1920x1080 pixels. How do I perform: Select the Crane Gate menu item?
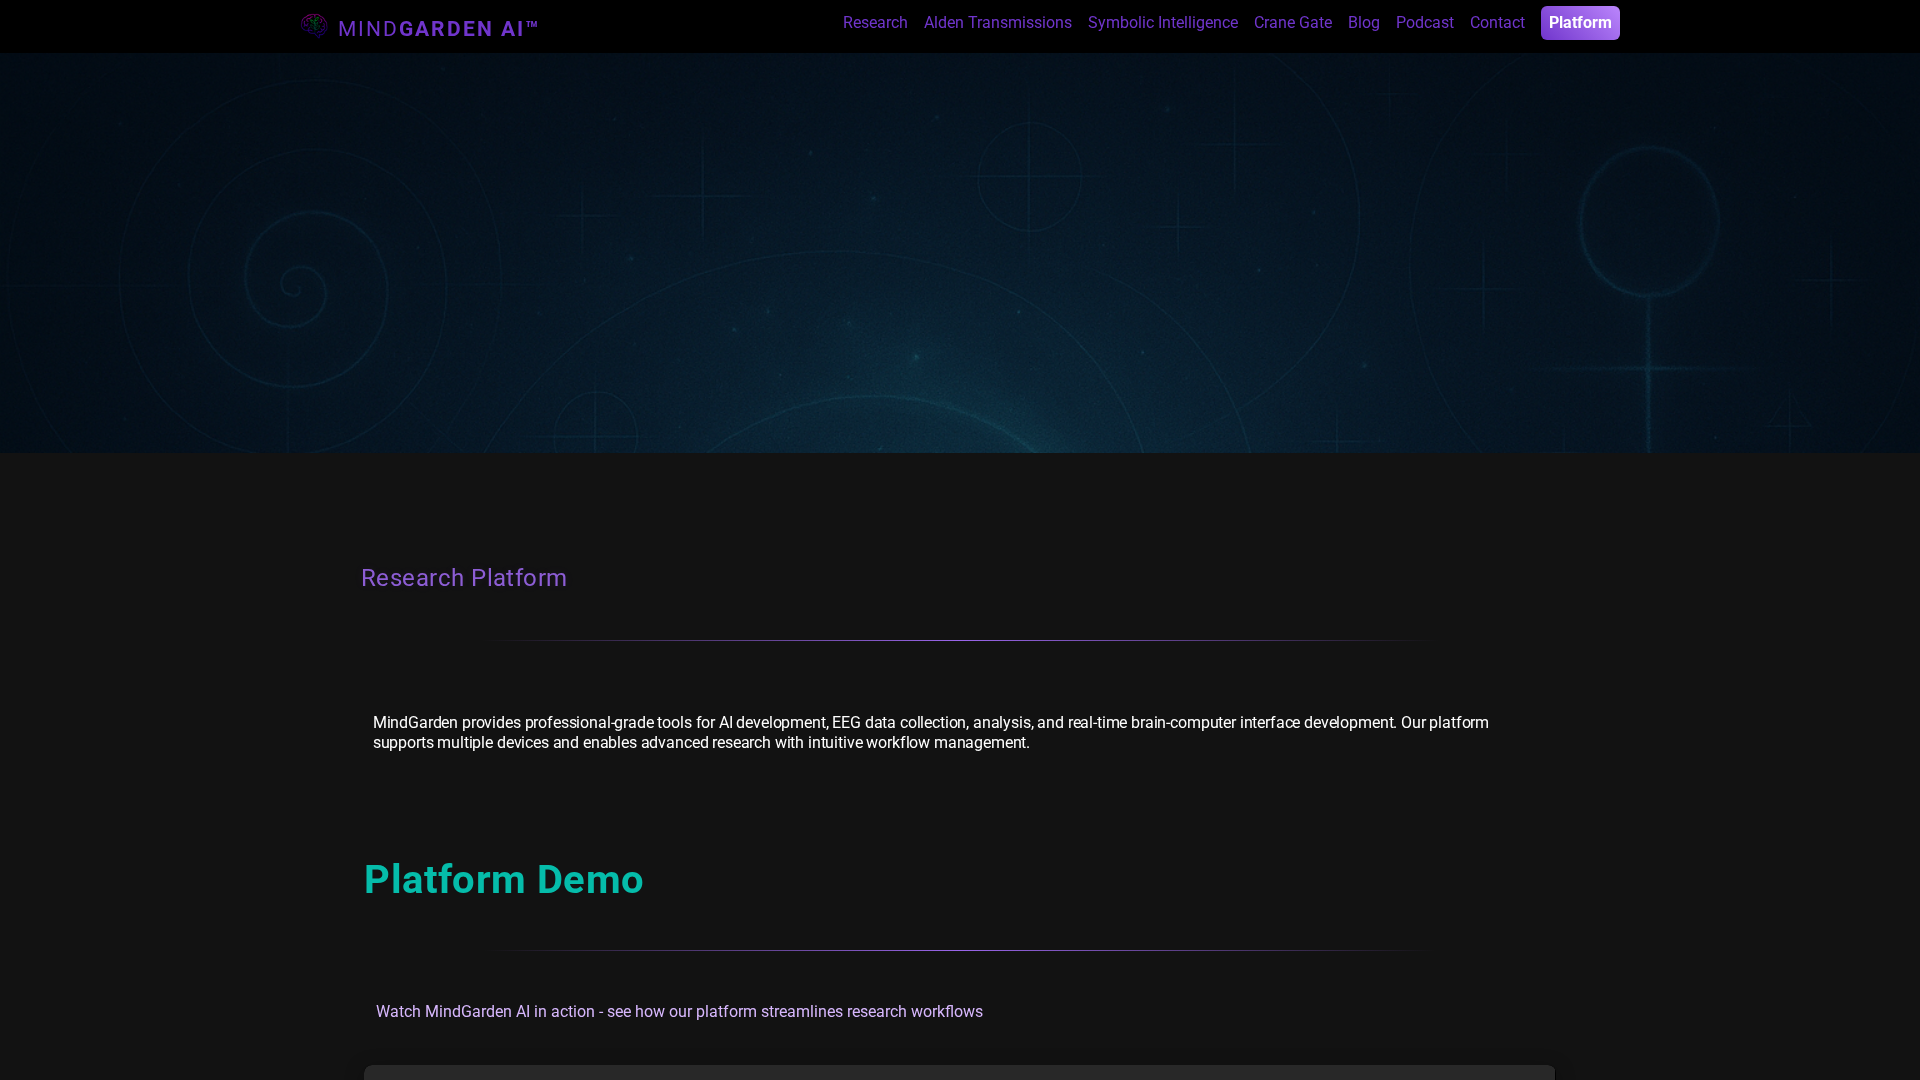pos(1292,23)
